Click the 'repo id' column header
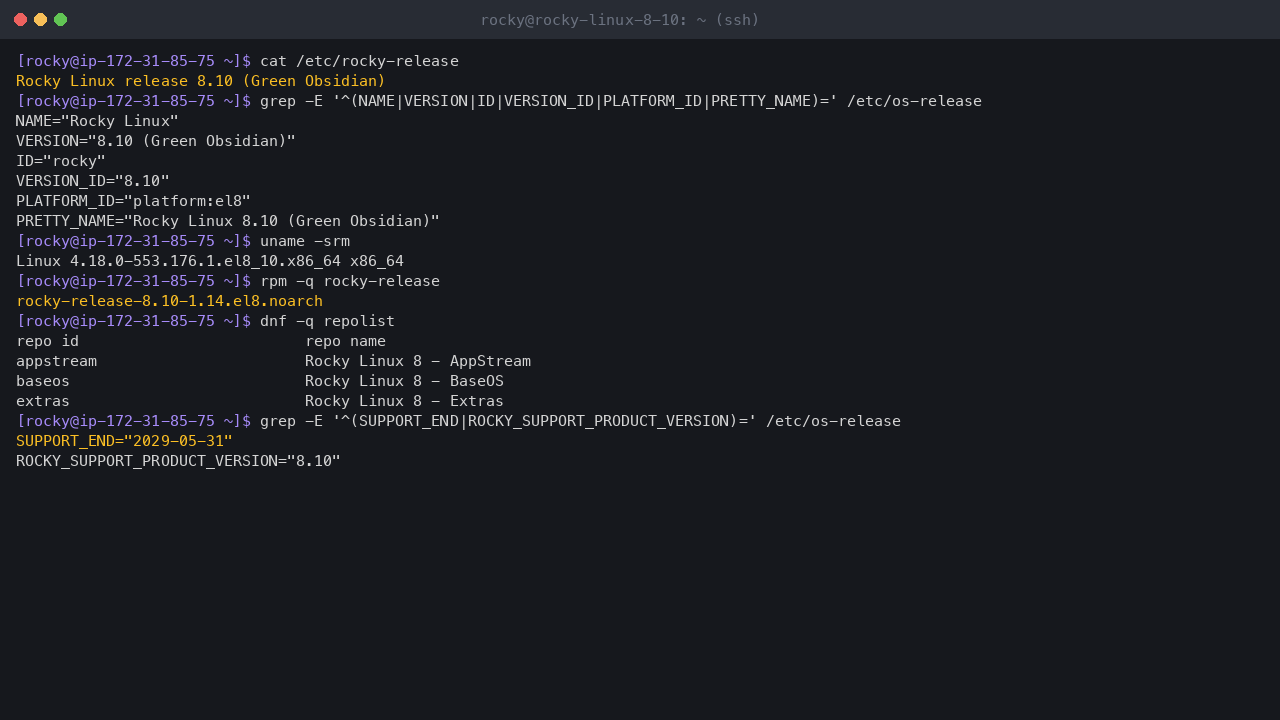 (x=47, y=341)
